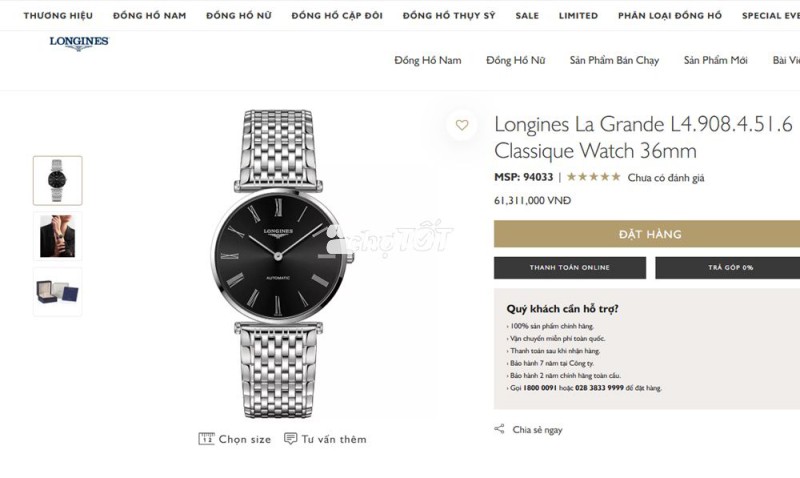Image resolution: width=800 pixels, height=478 pixels.
Task: Click the Chia sẻ ngay share icon
Action: [499, 429]
